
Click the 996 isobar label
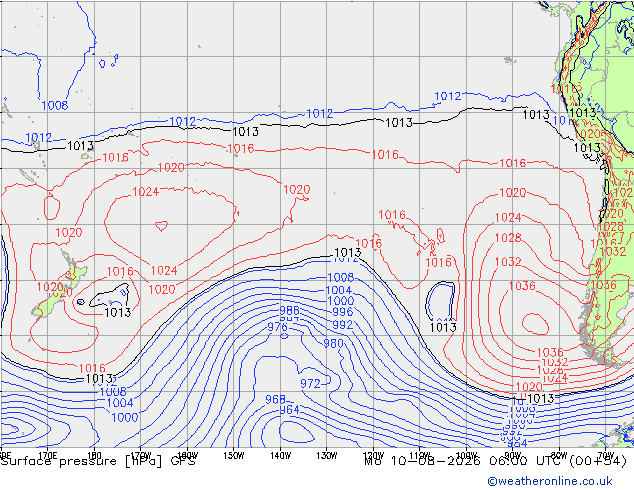pos(342,312)
